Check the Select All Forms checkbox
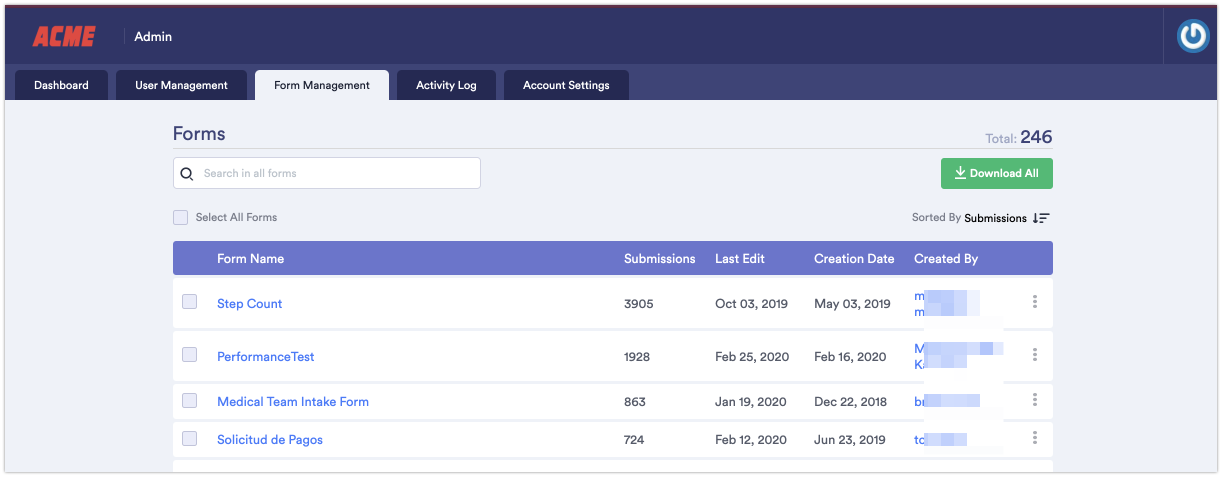Screen dimensions: 1222x477 click(181, 218)
